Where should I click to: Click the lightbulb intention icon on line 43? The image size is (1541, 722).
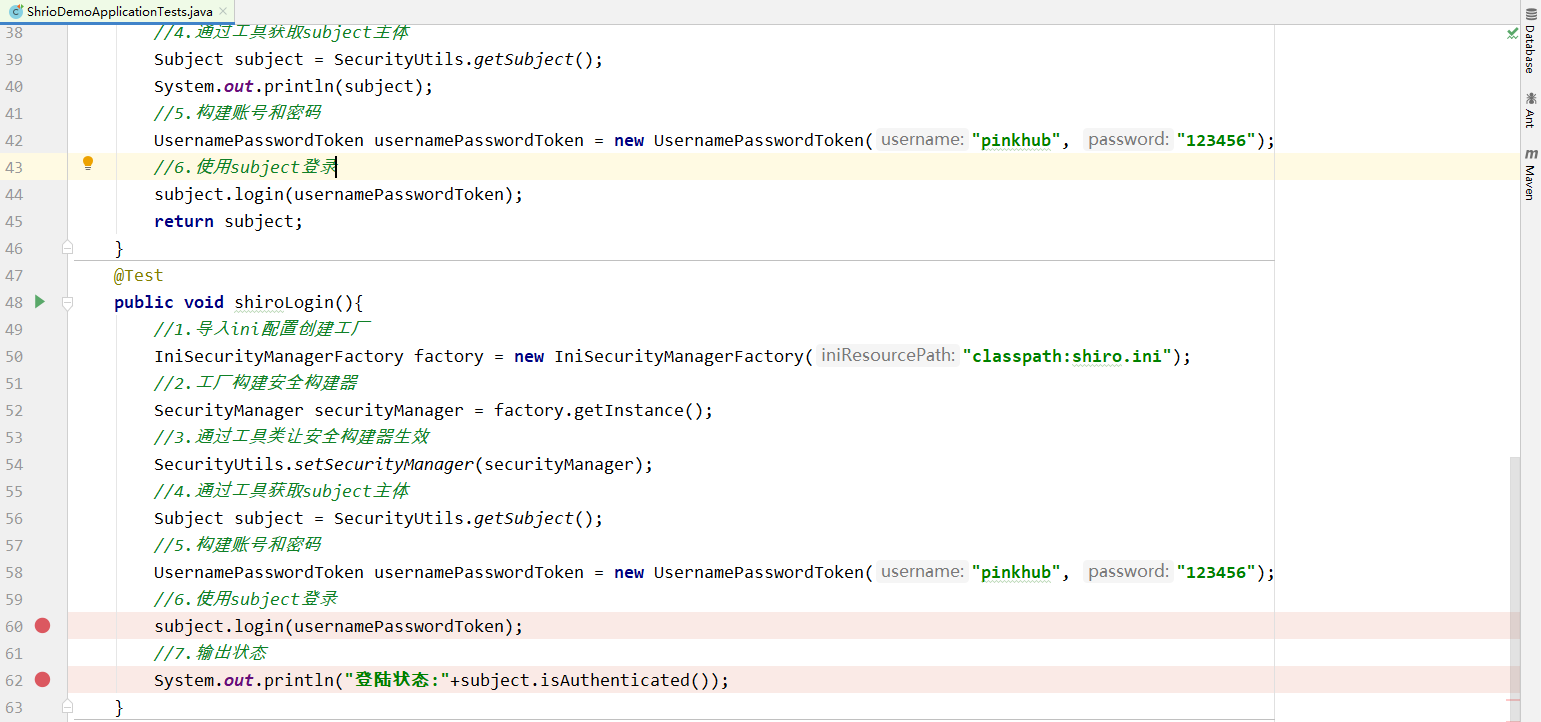[x=88, y=164]
